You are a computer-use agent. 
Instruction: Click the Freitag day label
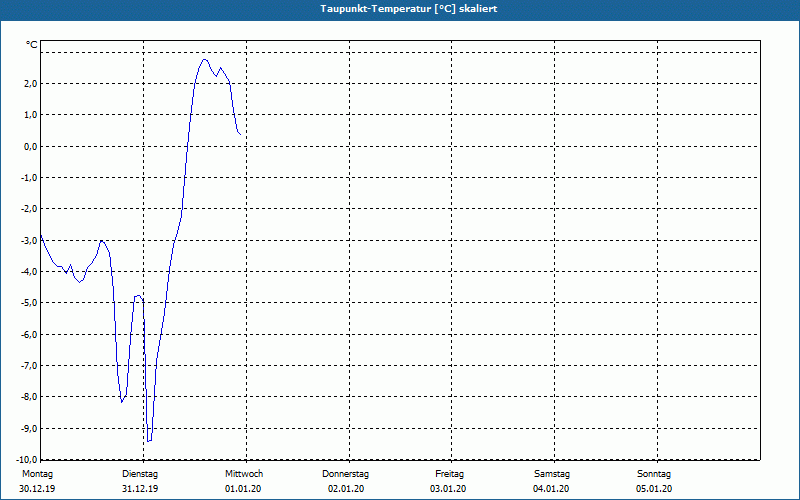point(449,474)
